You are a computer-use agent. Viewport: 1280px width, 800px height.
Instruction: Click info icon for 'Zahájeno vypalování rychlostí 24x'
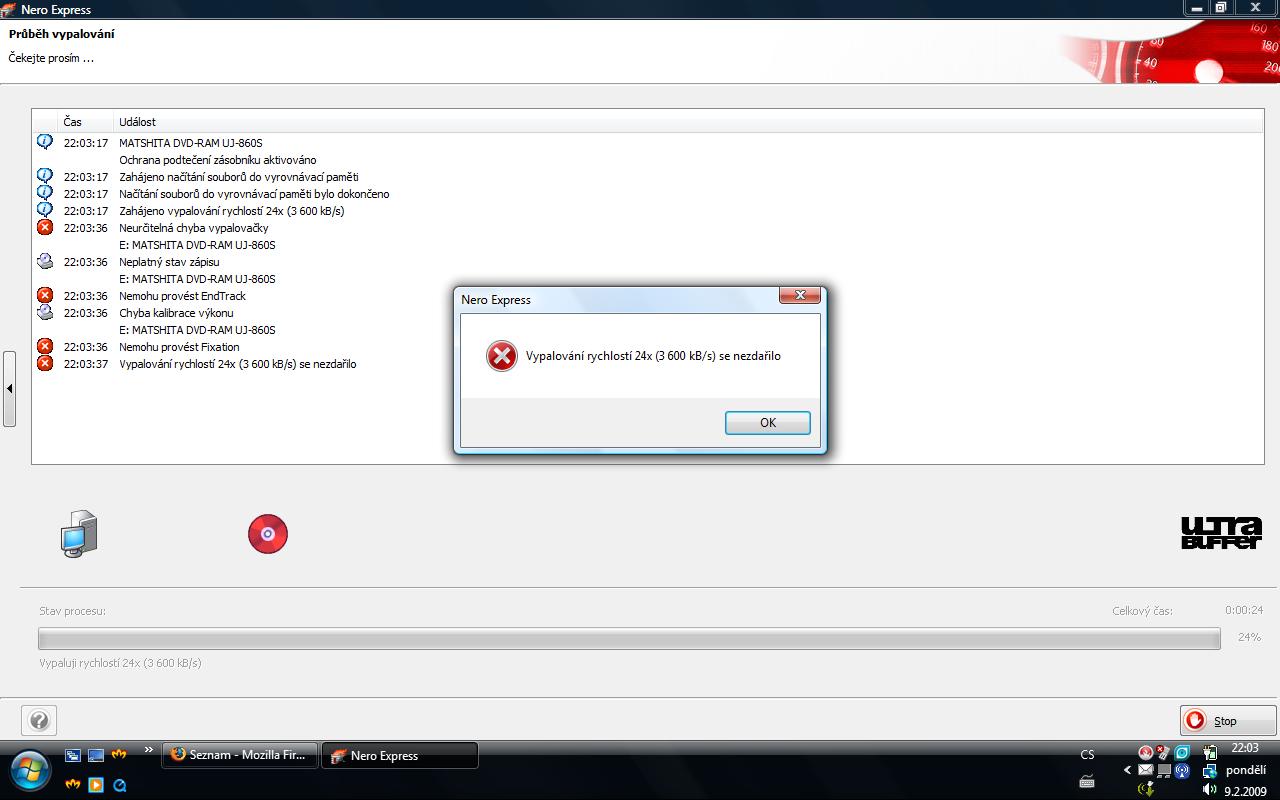[x=45, y=210]
